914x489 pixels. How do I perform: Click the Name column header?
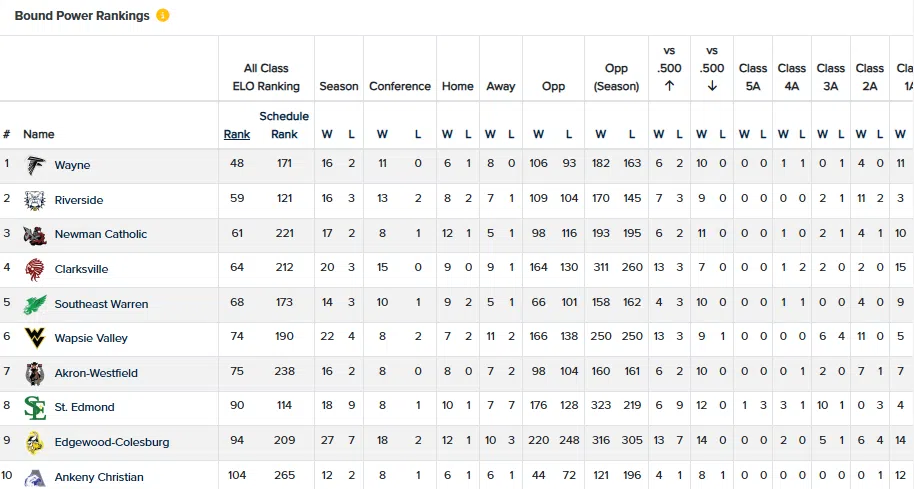tap(39, 134)
